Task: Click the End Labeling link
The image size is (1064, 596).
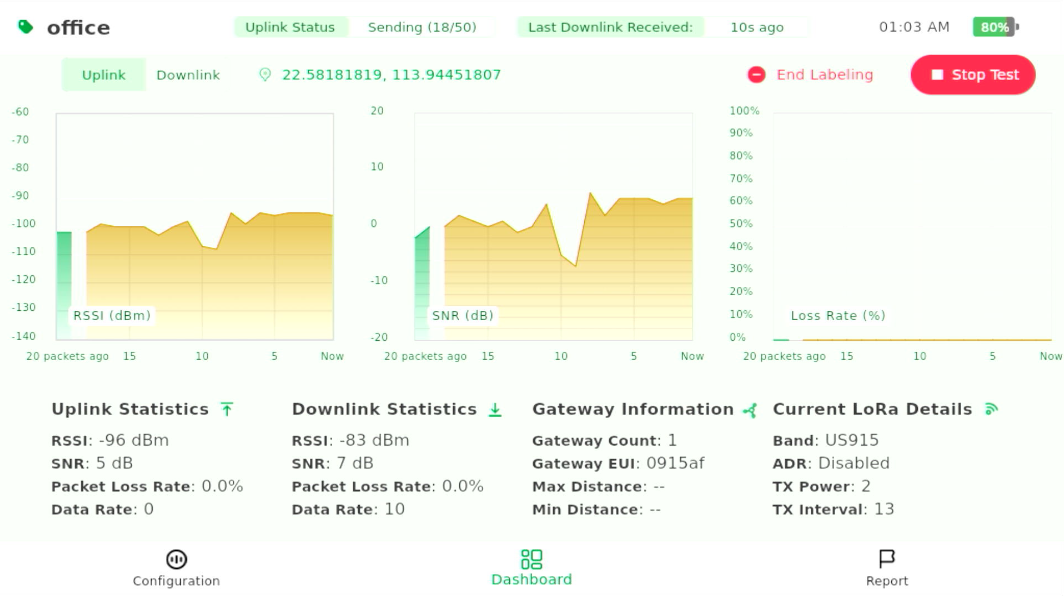Action: [824, 75]
